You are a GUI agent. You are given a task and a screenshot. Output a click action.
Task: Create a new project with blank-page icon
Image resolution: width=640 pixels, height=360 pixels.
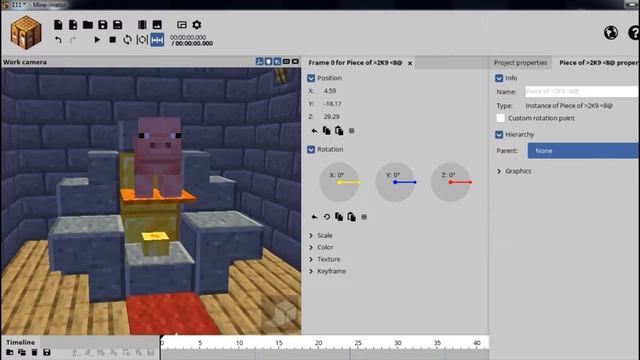[58, 24]
